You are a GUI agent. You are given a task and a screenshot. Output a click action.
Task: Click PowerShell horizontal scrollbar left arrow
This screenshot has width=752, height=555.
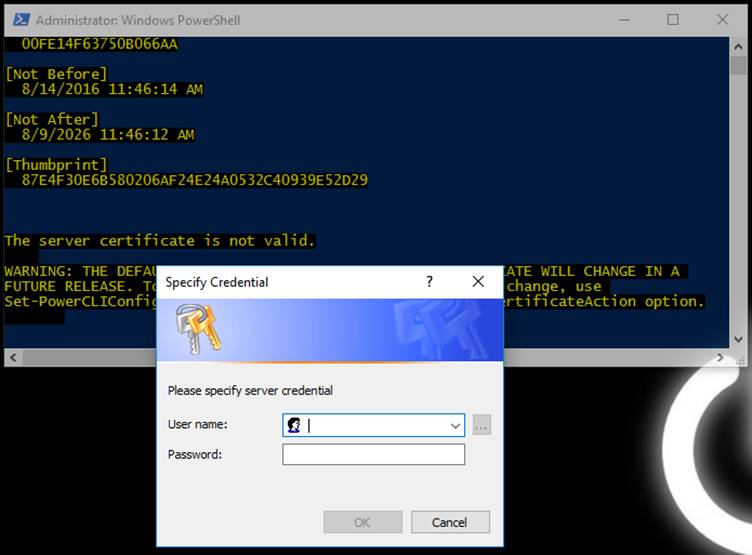click(x=13, y=357)
